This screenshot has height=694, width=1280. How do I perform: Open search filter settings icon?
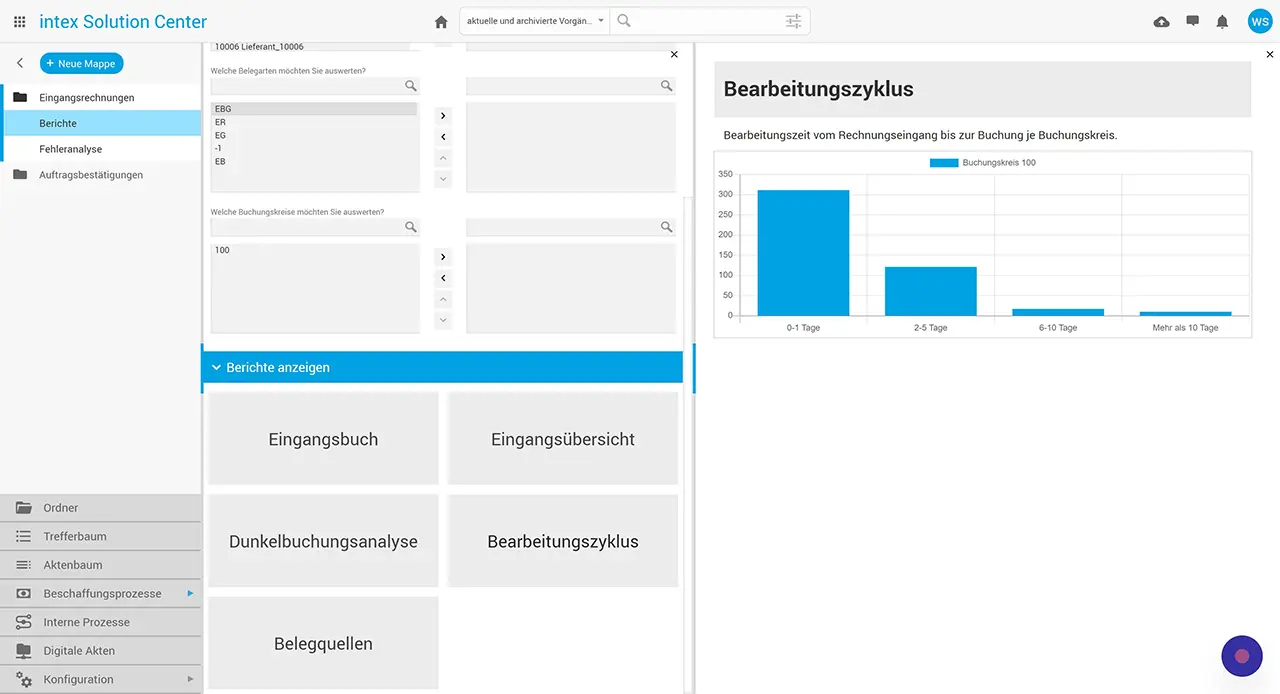pos(793,21)
